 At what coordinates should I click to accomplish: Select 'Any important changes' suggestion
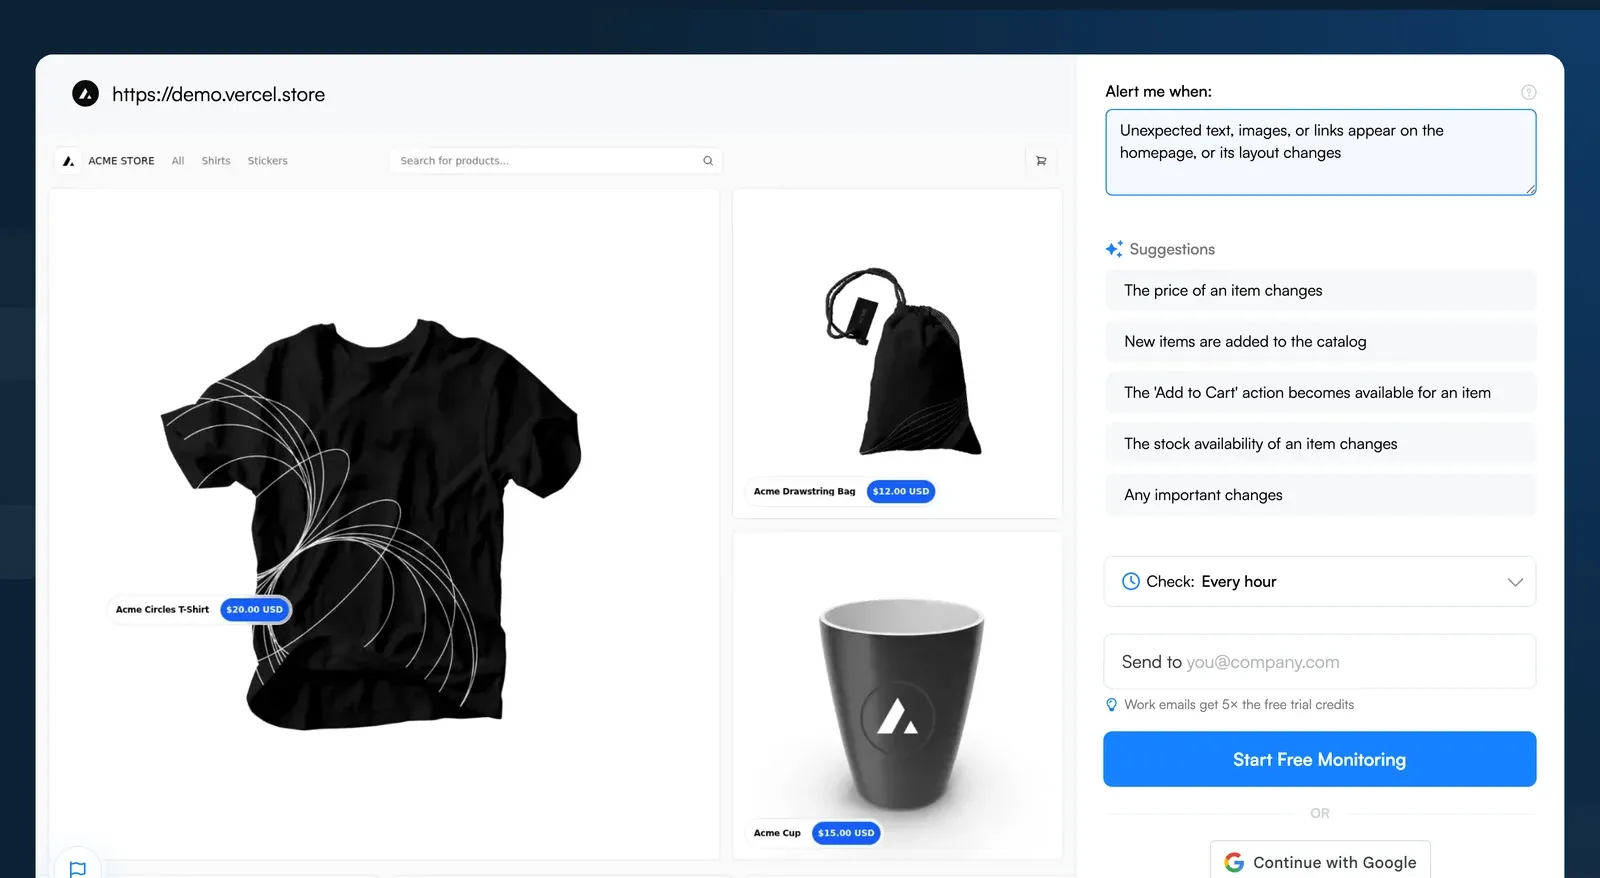click(1320, 495)
